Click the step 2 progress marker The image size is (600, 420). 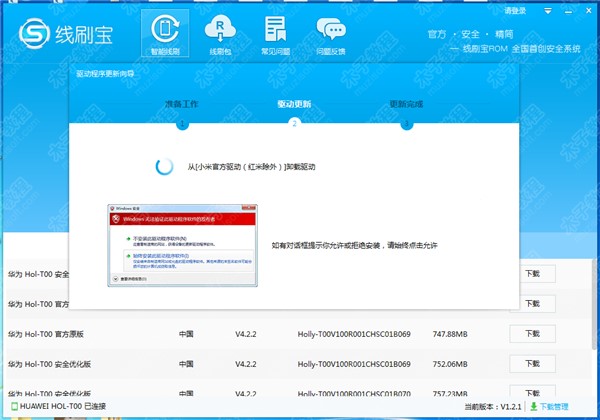point(294,124)
